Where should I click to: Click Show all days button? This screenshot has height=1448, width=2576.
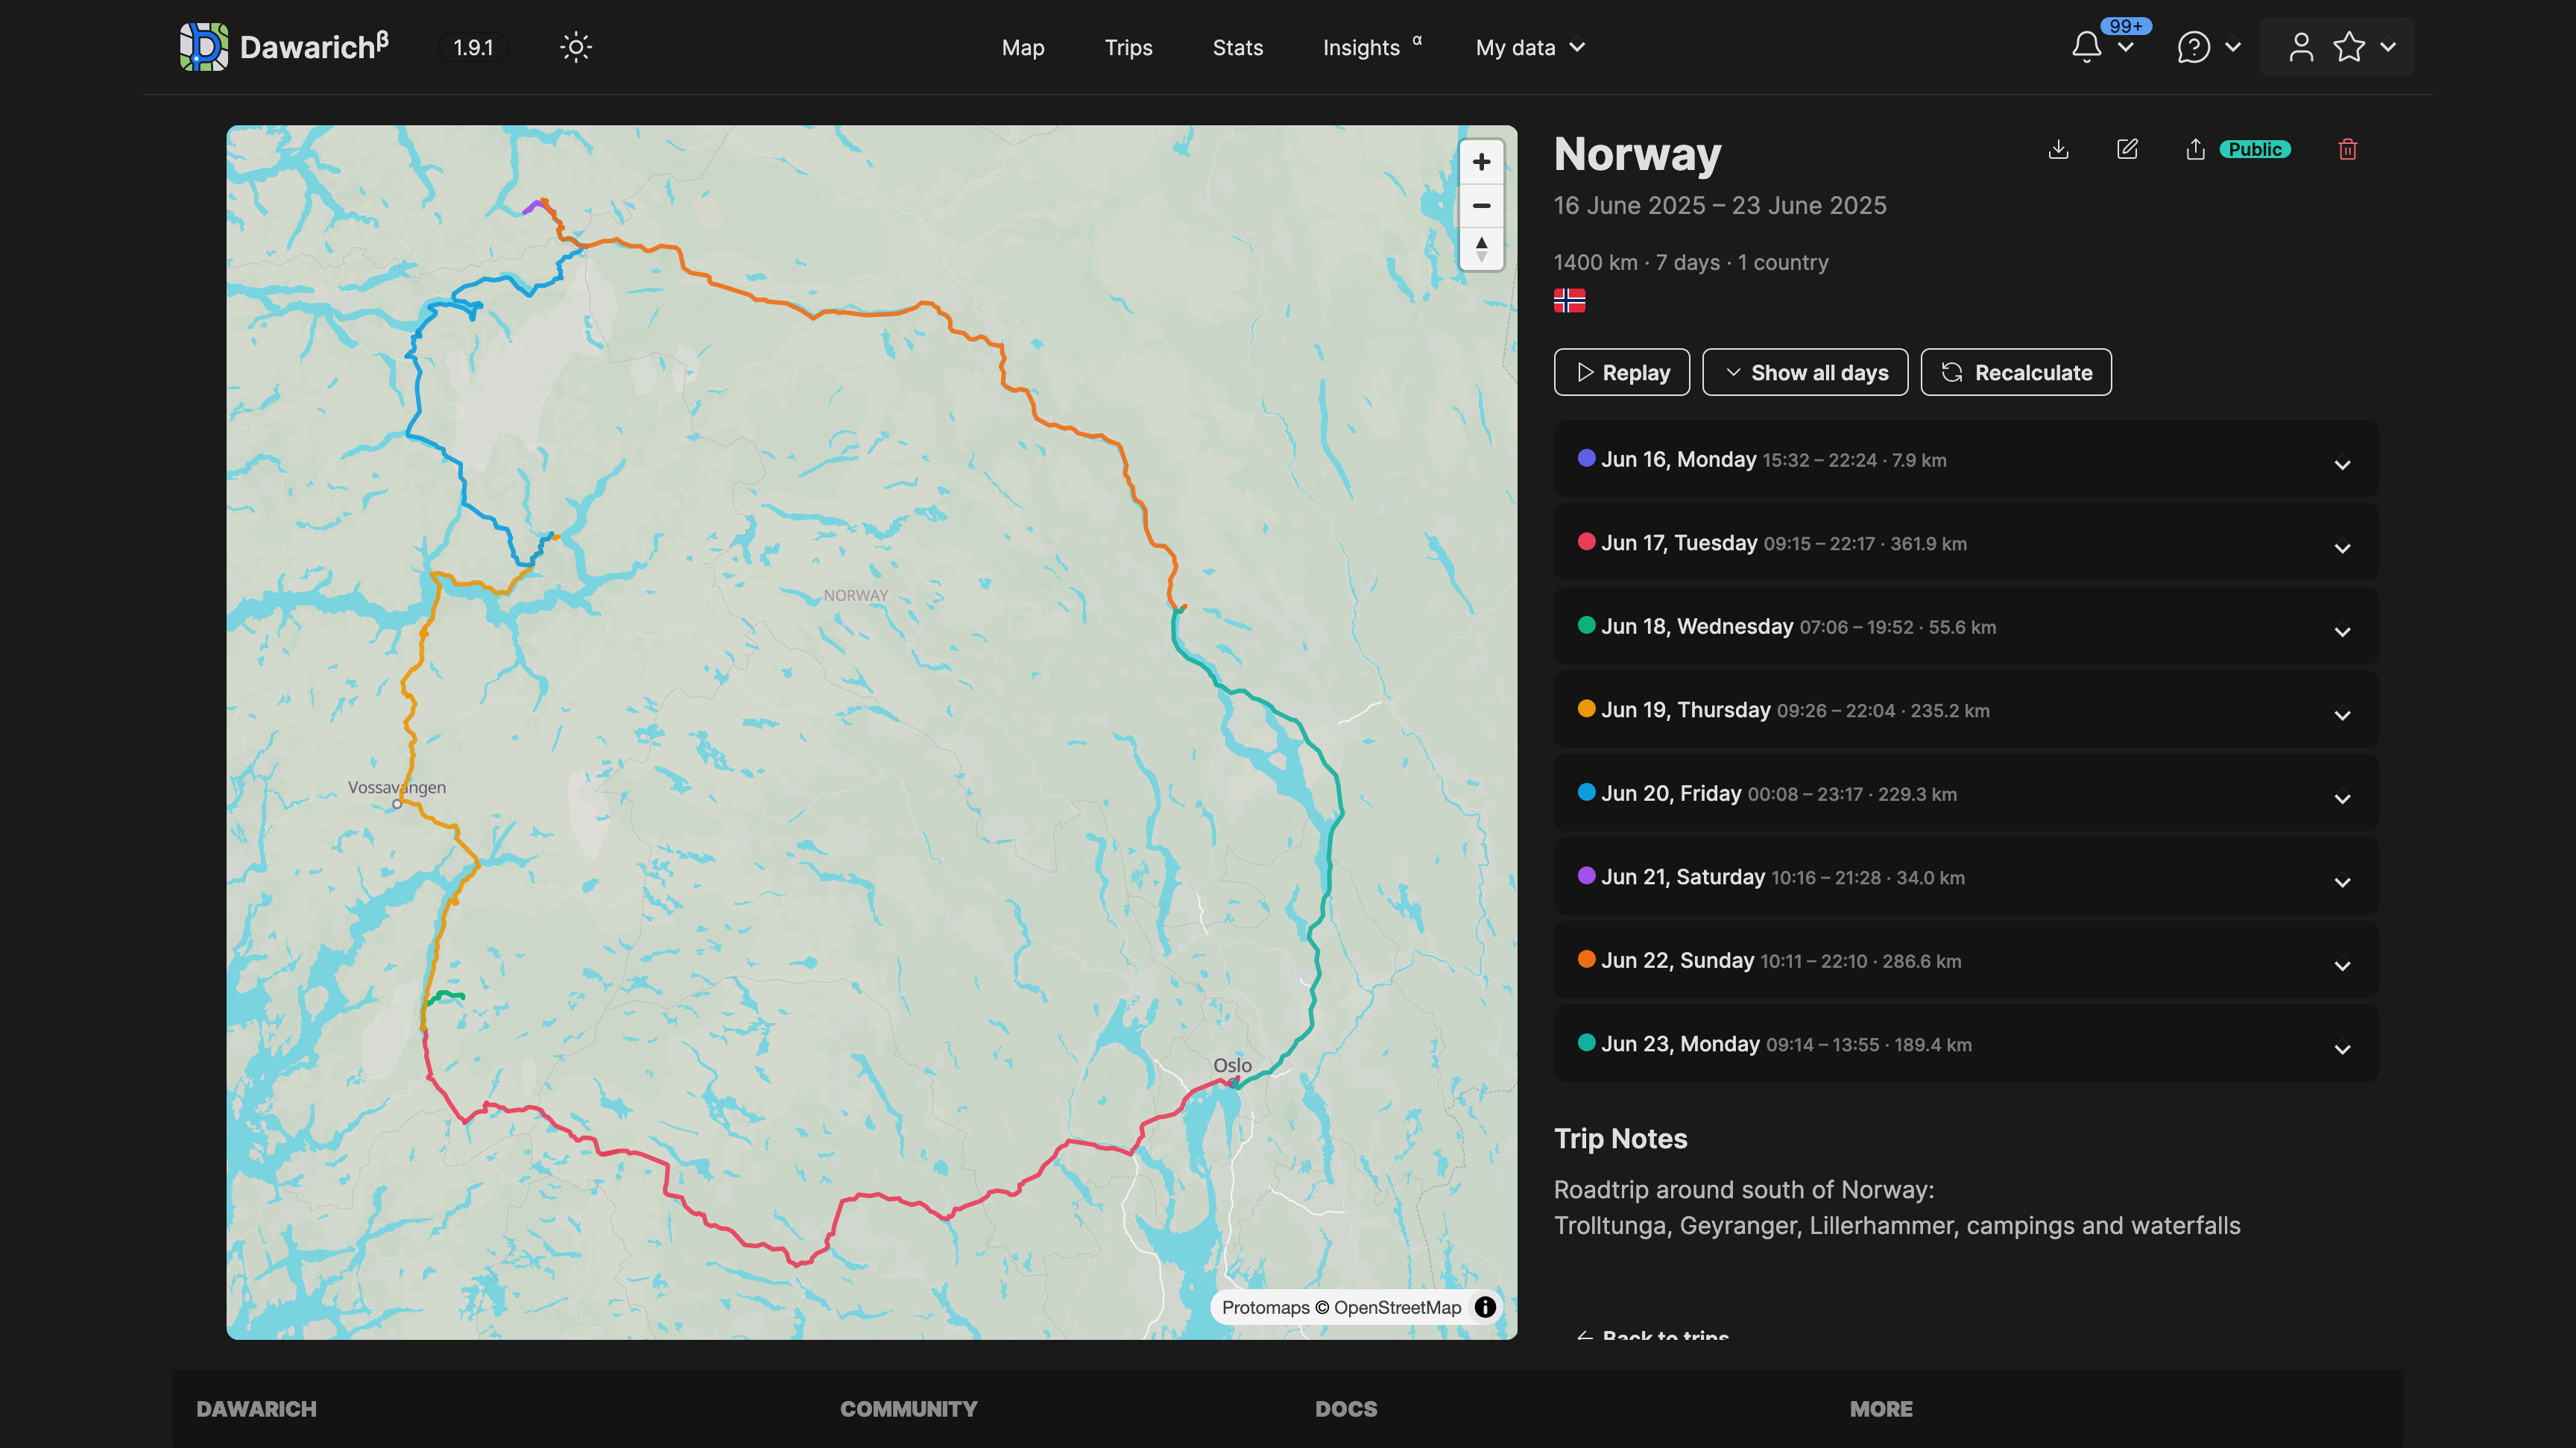coord(1804,372)
